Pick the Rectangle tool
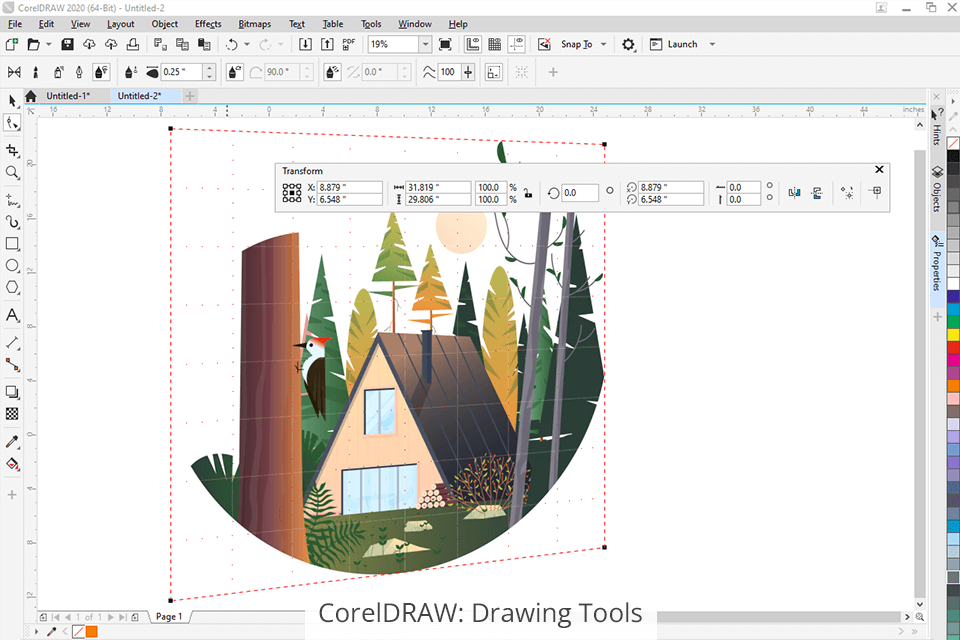 coord(12,244)
